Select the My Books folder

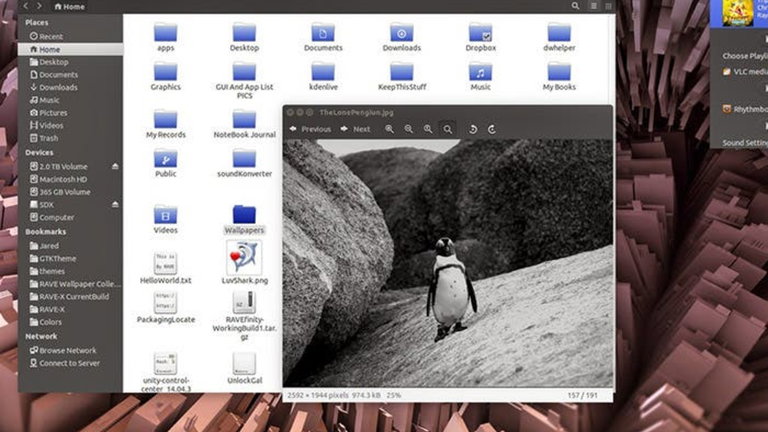pos(559,76)
